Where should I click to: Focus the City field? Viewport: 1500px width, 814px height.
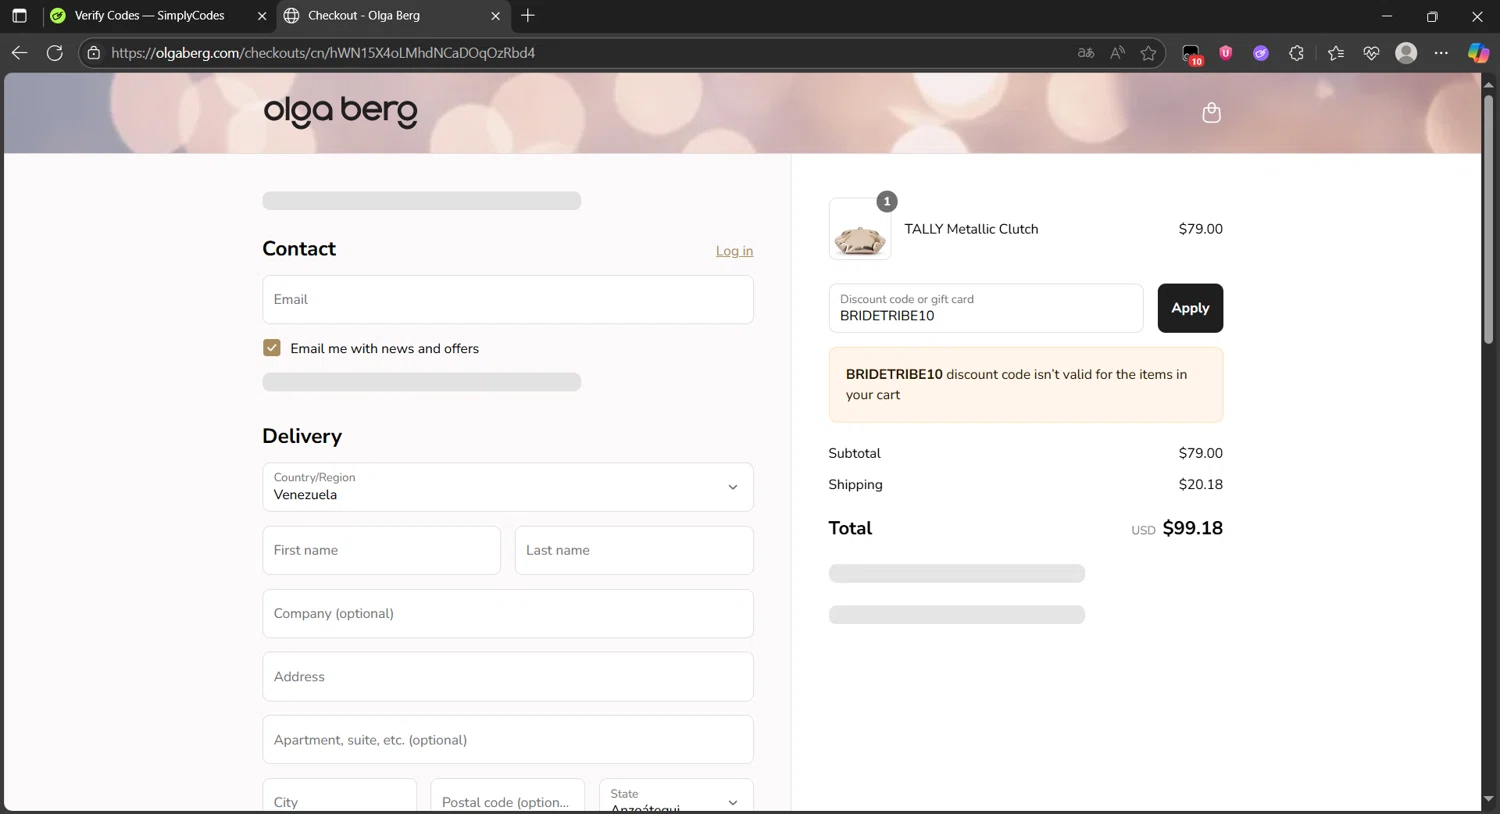click(340, 796)
